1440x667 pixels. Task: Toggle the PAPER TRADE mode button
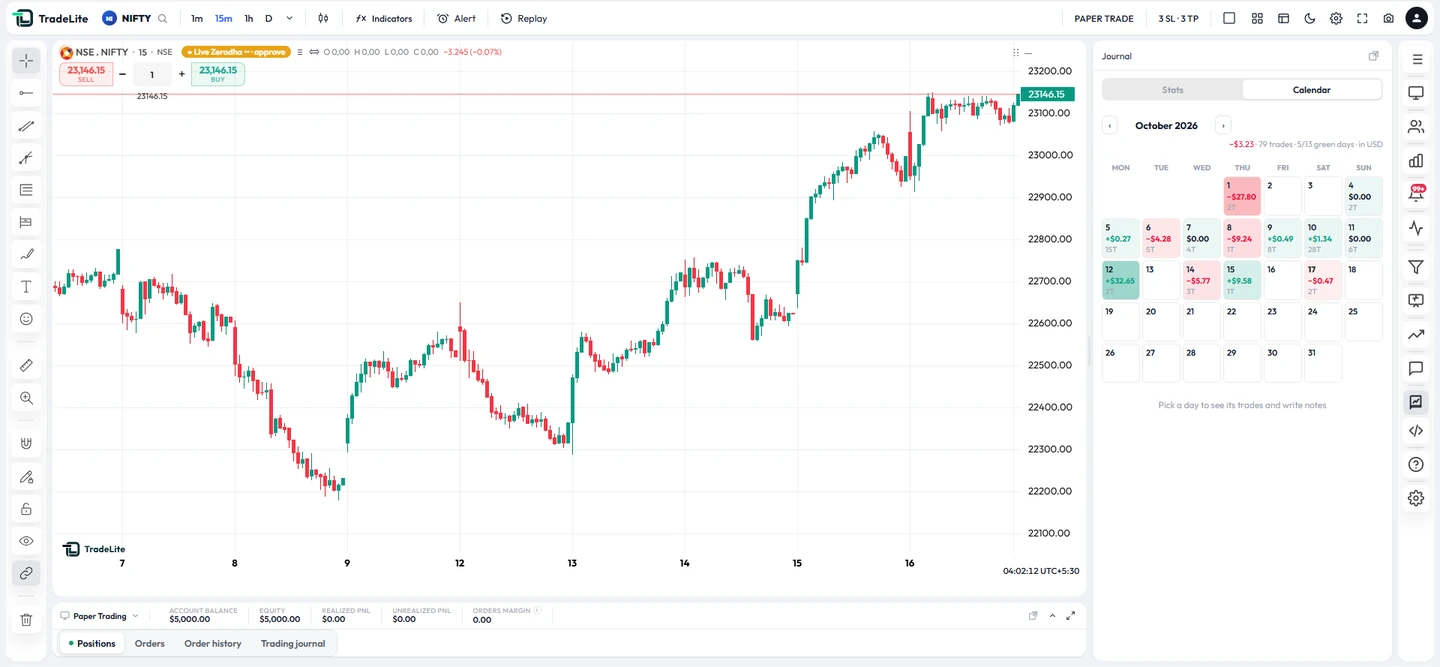click(1104, 18)
